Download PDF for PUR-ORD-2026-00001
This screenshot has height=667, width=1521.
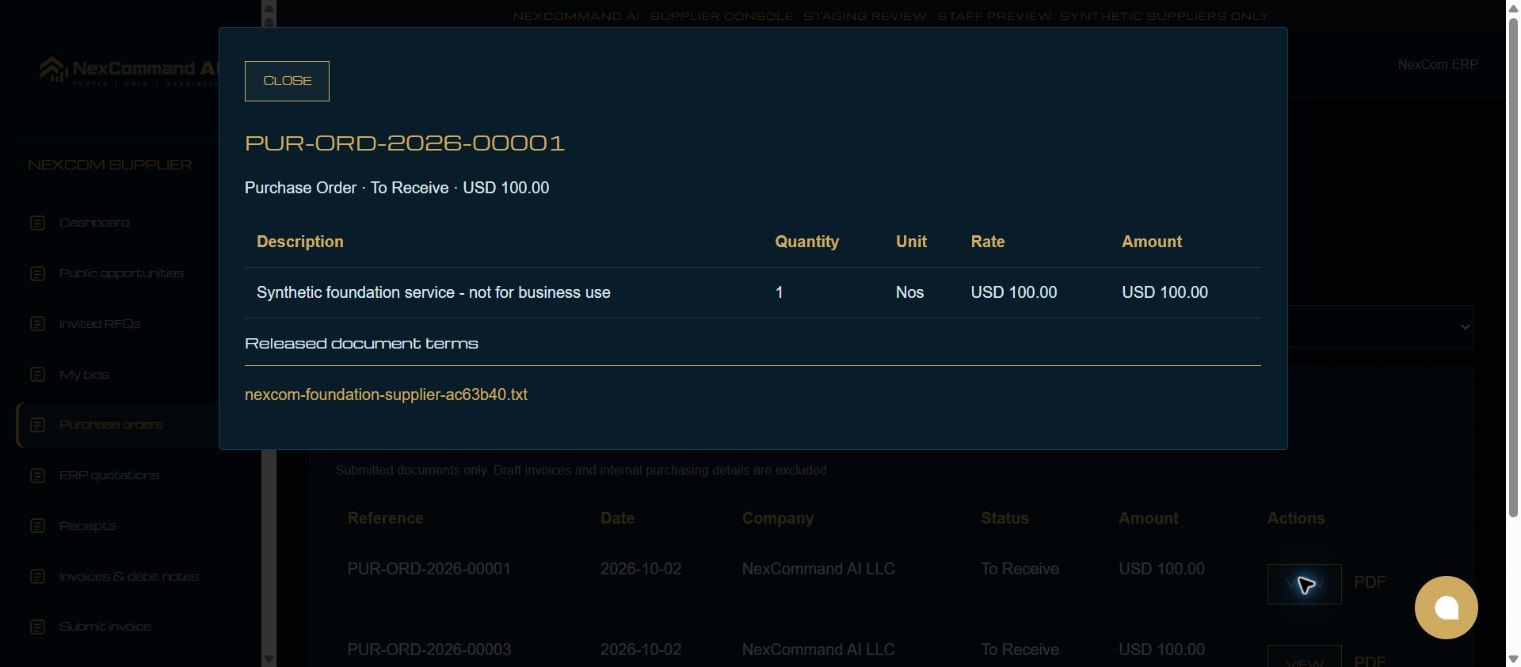click(x=1369, y=582)
